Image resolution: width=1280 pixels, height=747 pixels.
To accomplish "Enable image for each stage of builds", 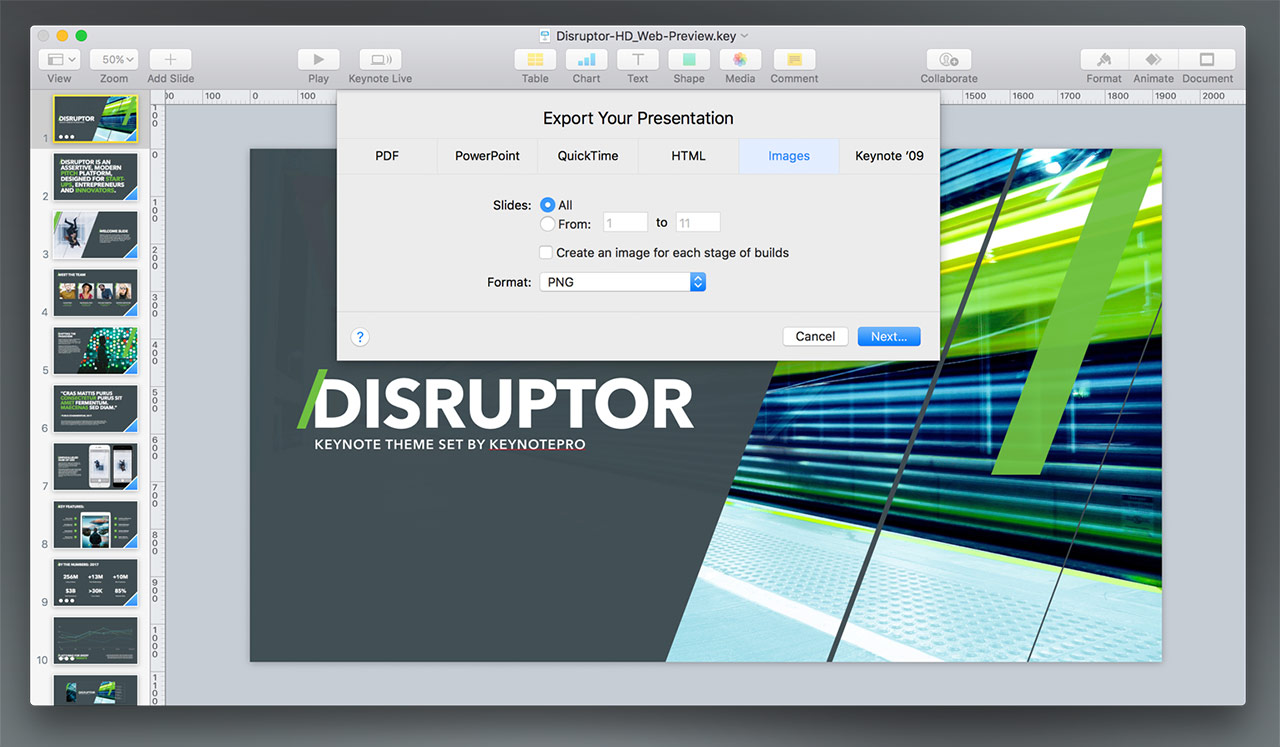I will click(546, 253).
